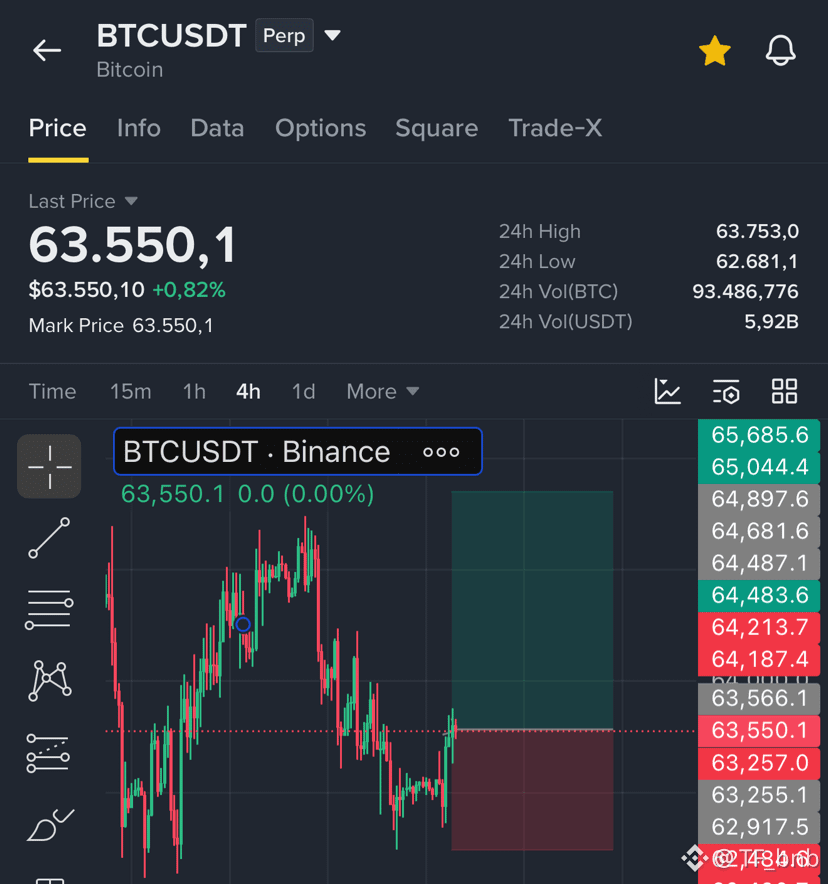Click the 24h Low value 62.681,1
The height and width of the screenshot is (884, 828).
pyautogui.click(x=757, y=262)
